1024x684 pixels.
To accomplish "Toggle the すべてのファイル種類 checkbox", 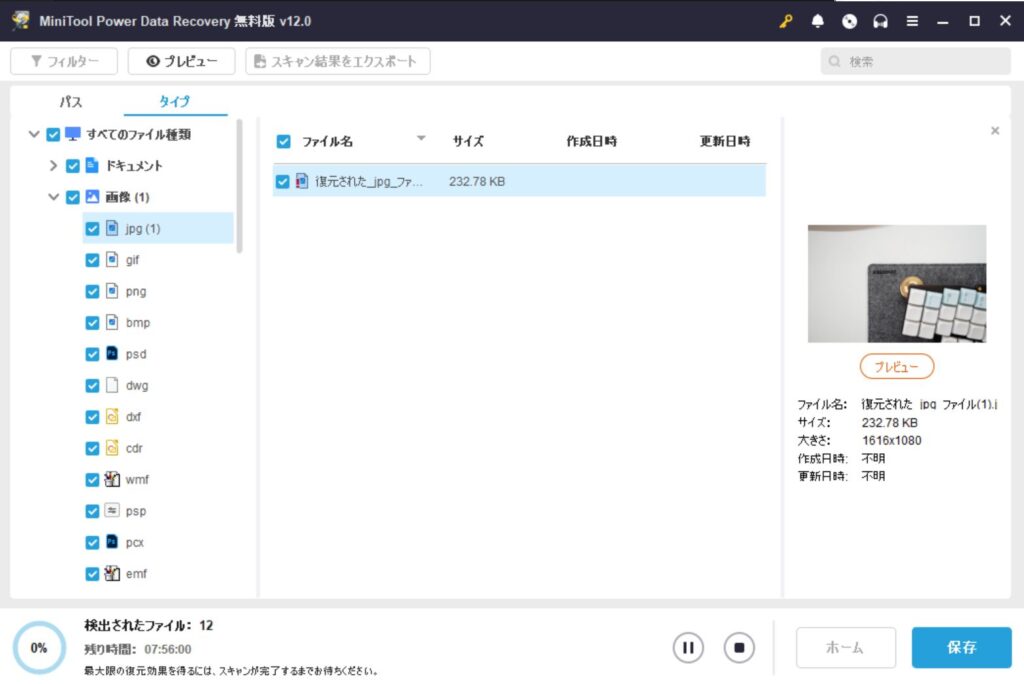I will tap(54, 135).
